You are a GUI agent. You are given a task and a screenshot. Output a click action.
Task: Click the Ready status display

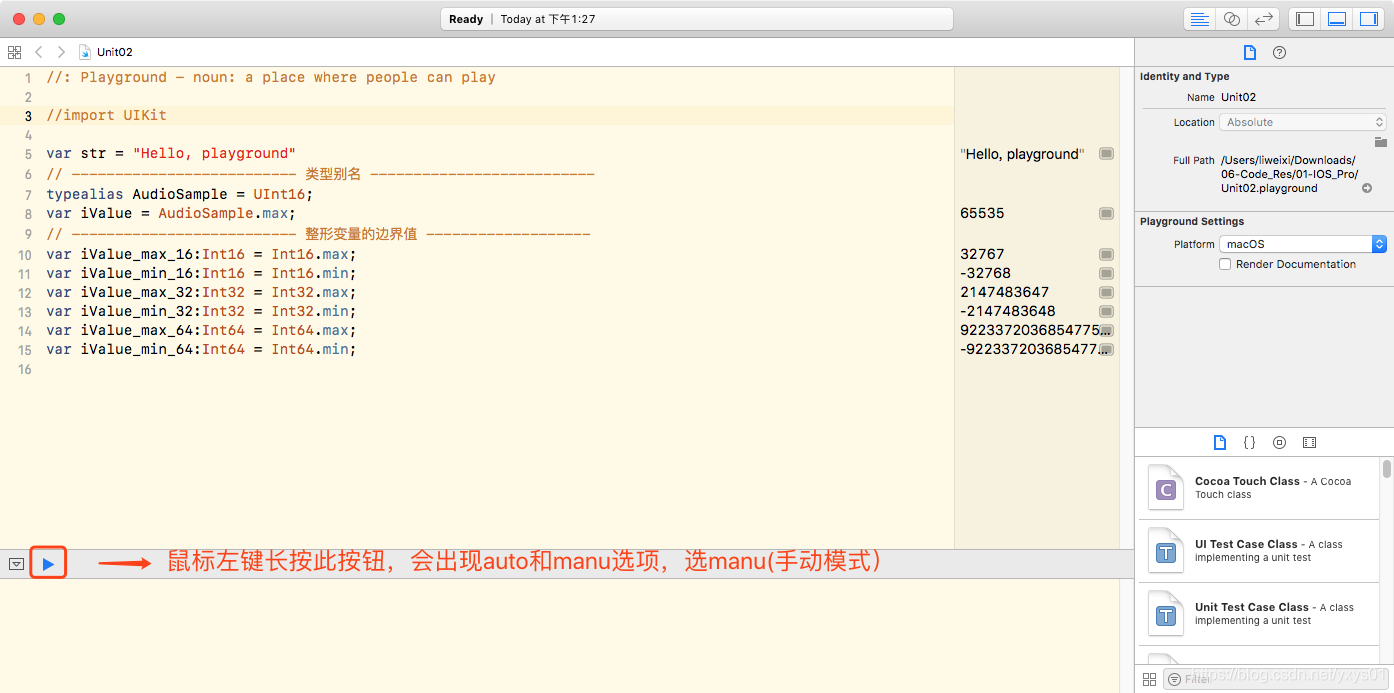point(697,19)
